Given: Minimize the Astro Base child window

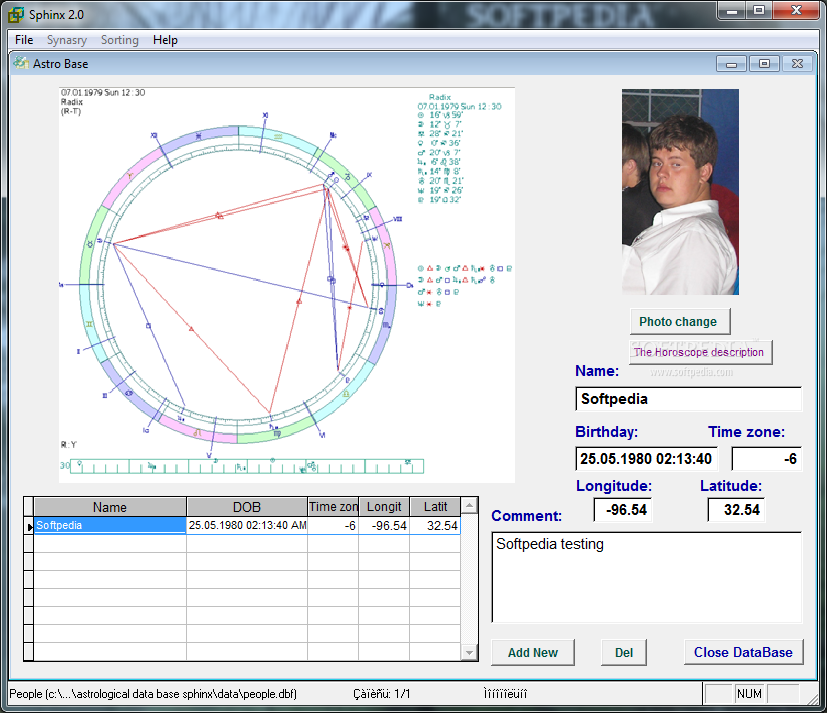Looking at the screenshot, I should click(x=731, y=64).
